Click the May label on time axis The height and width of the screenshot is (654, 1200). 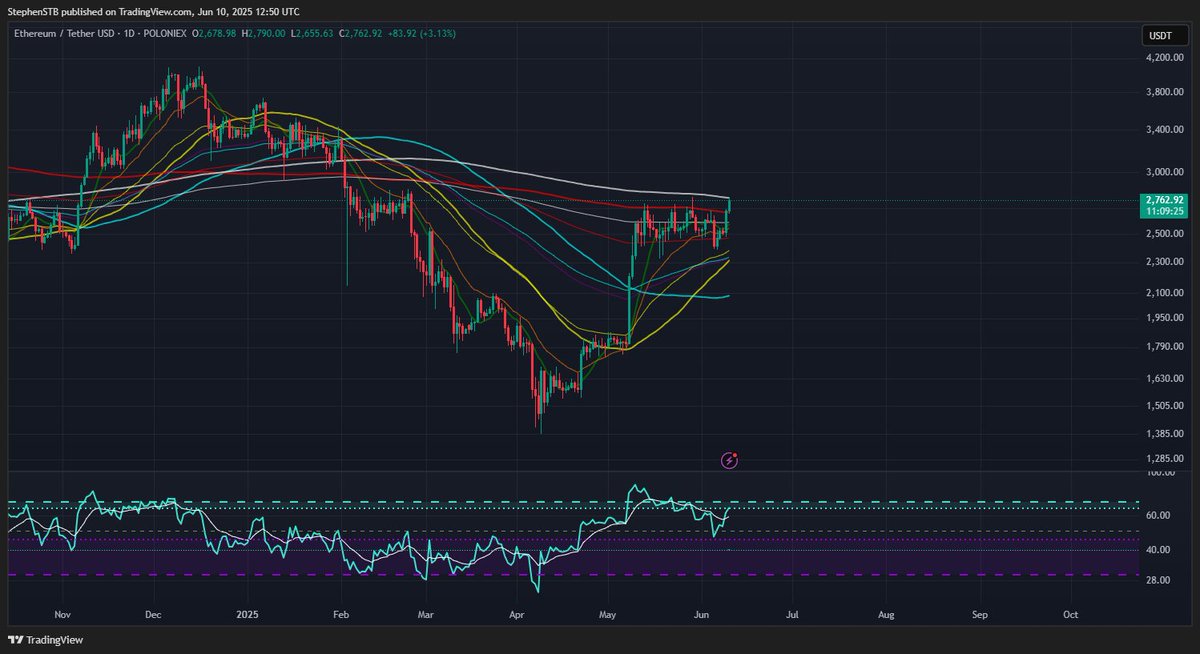(x=609, y=615)
